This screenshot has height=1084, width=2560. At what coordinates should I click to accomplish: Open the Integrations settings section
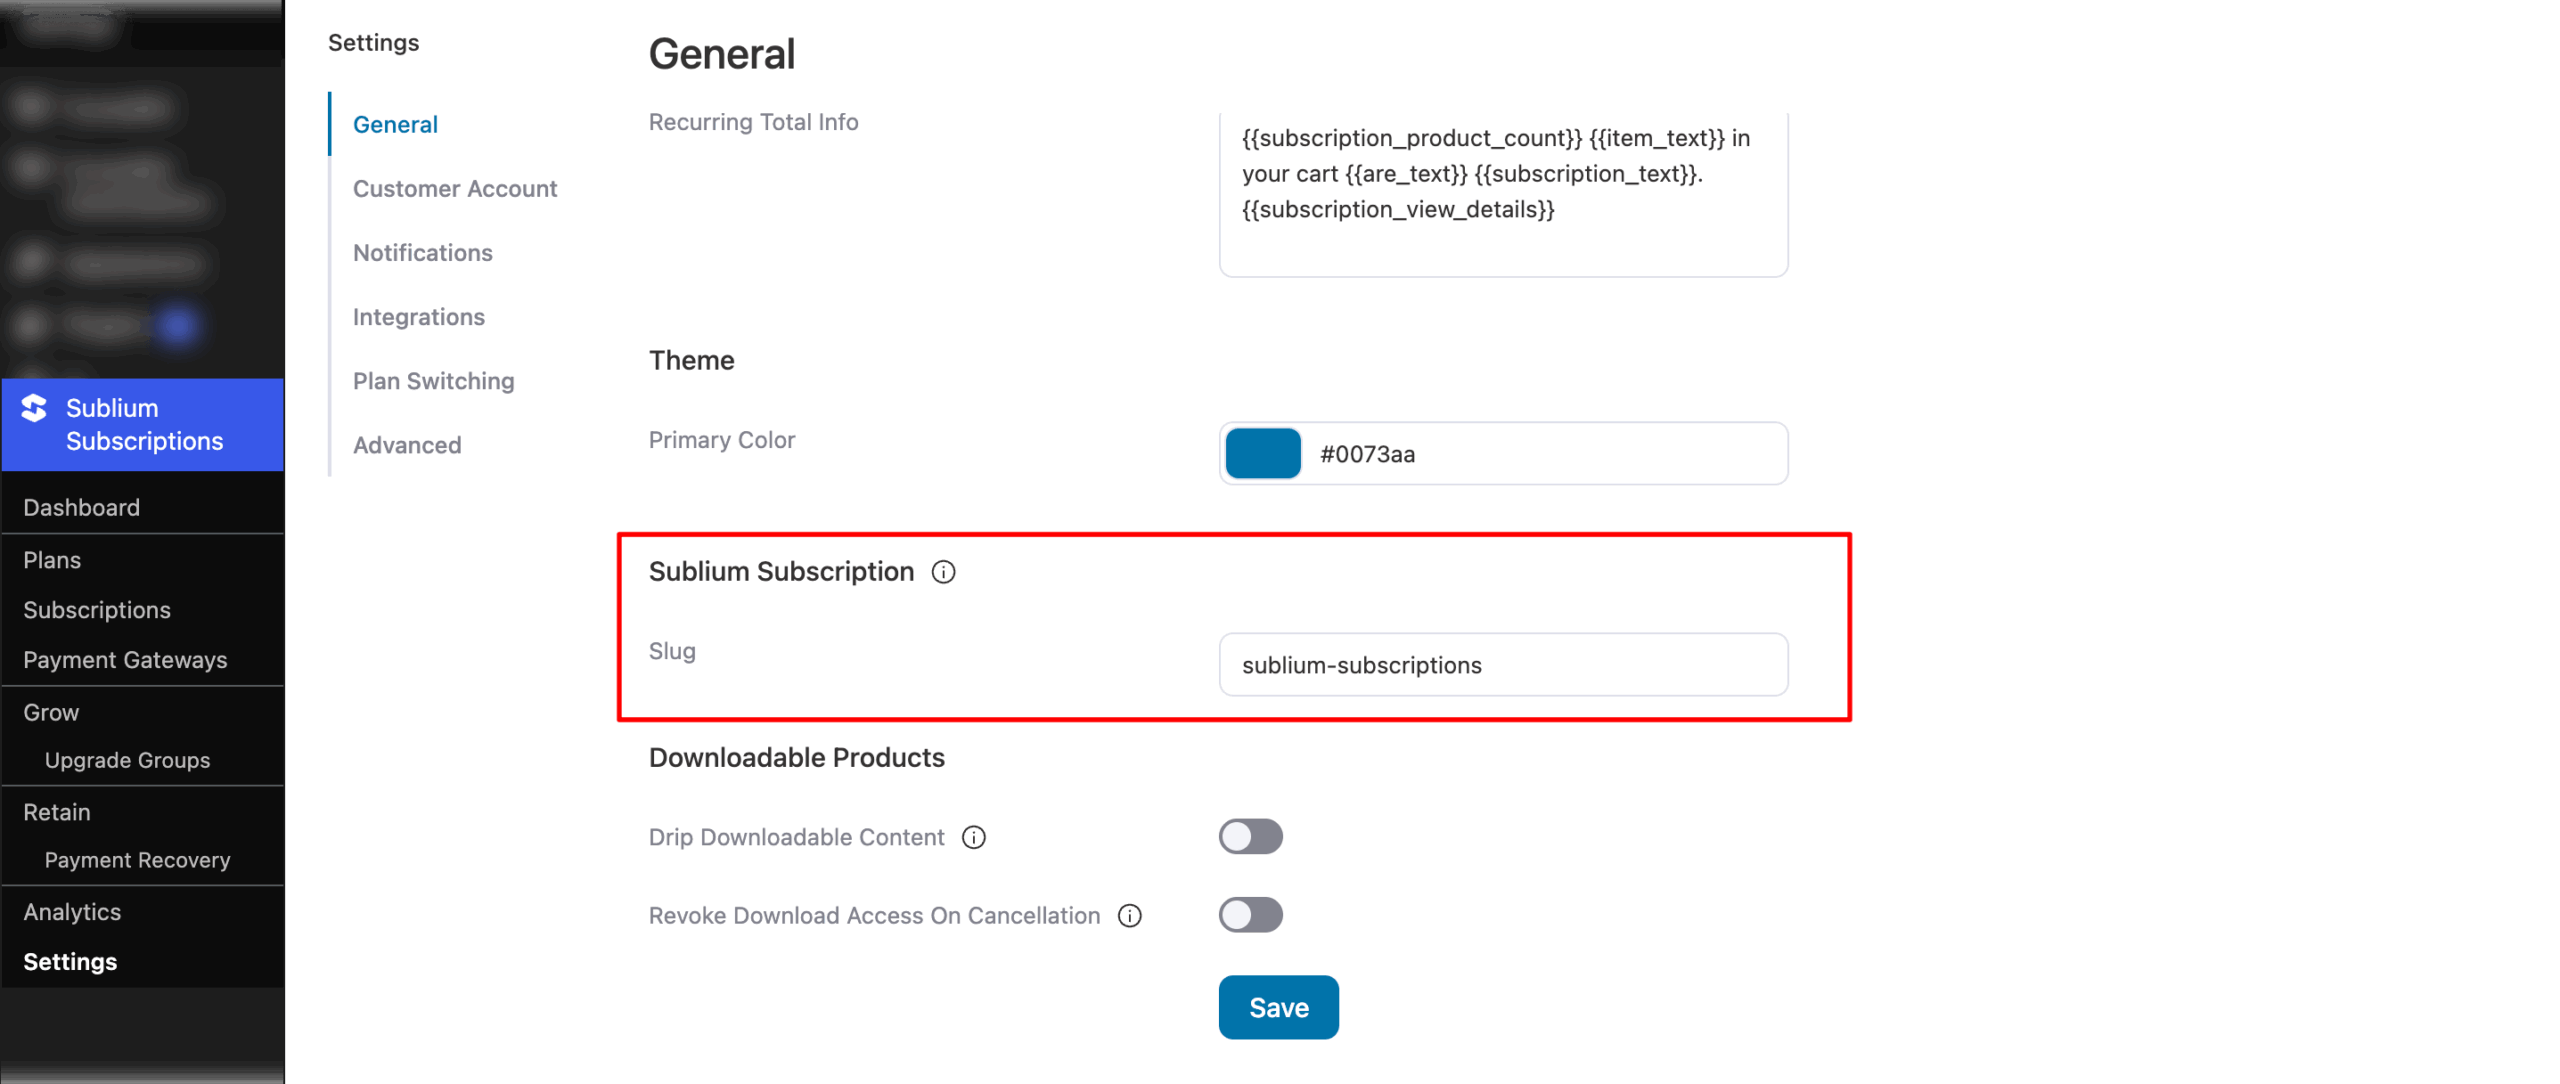418,316
